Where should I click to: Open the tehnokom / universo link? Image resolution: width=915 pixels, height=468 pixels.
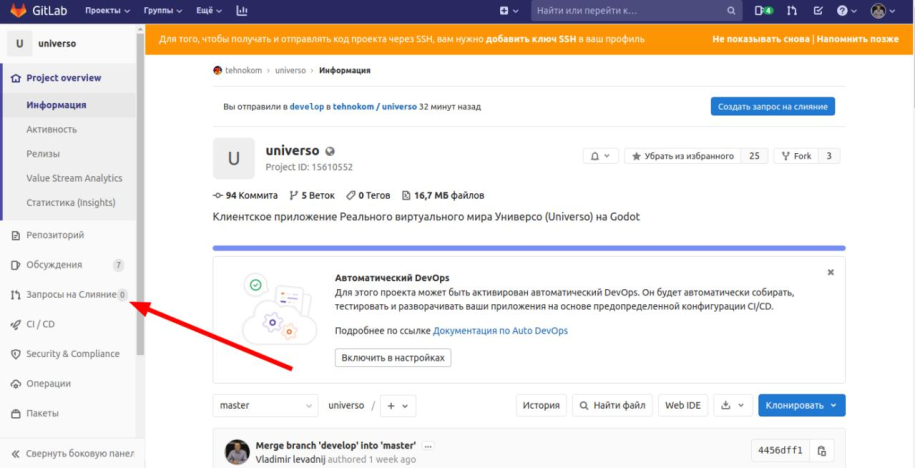click(x=375, y=107)
